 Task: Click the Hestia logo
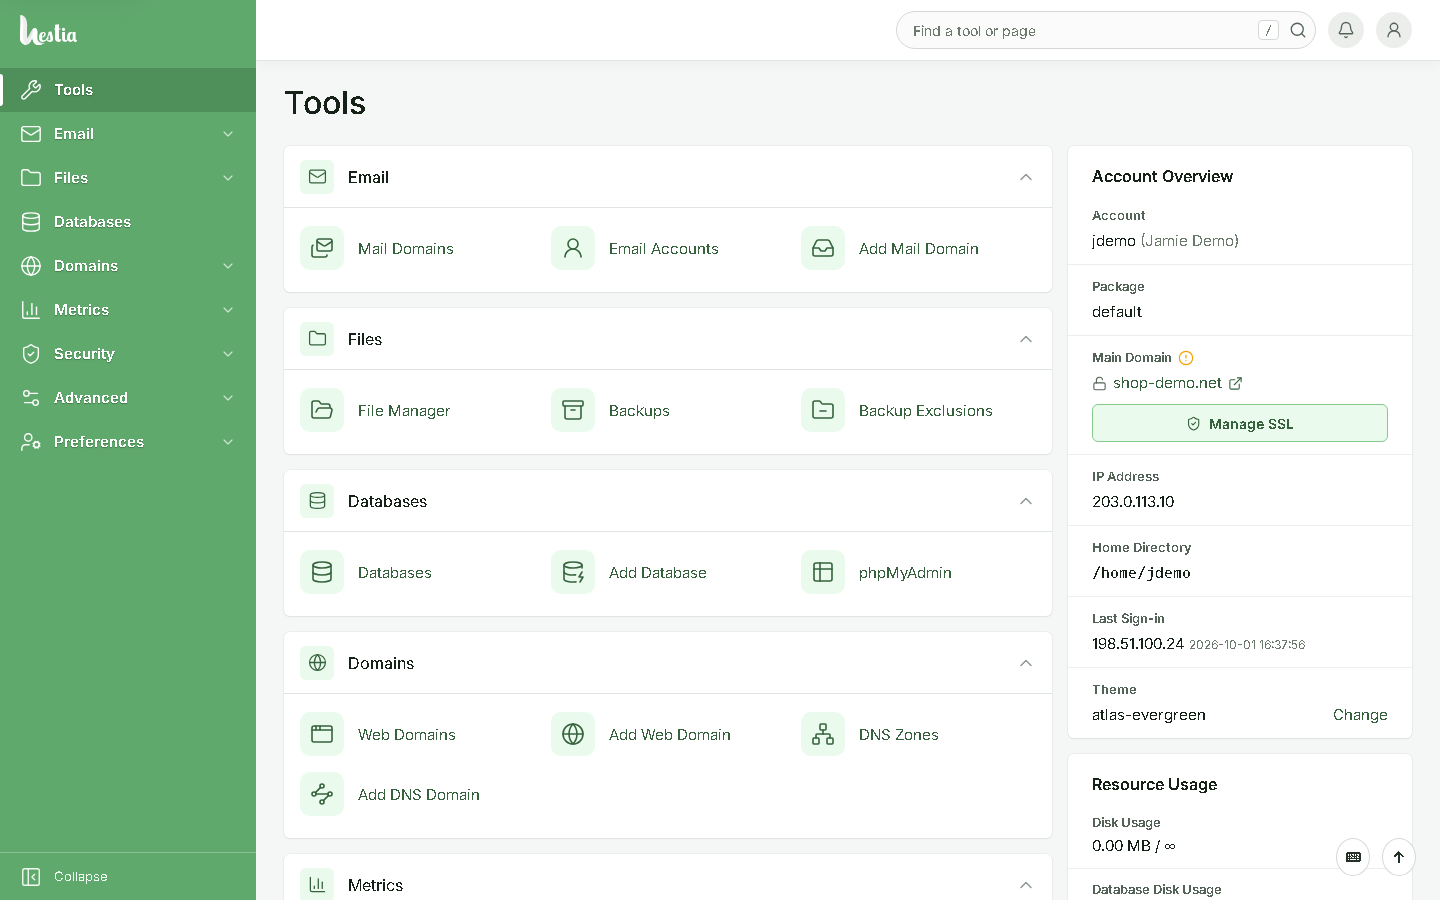click(48, 31)
